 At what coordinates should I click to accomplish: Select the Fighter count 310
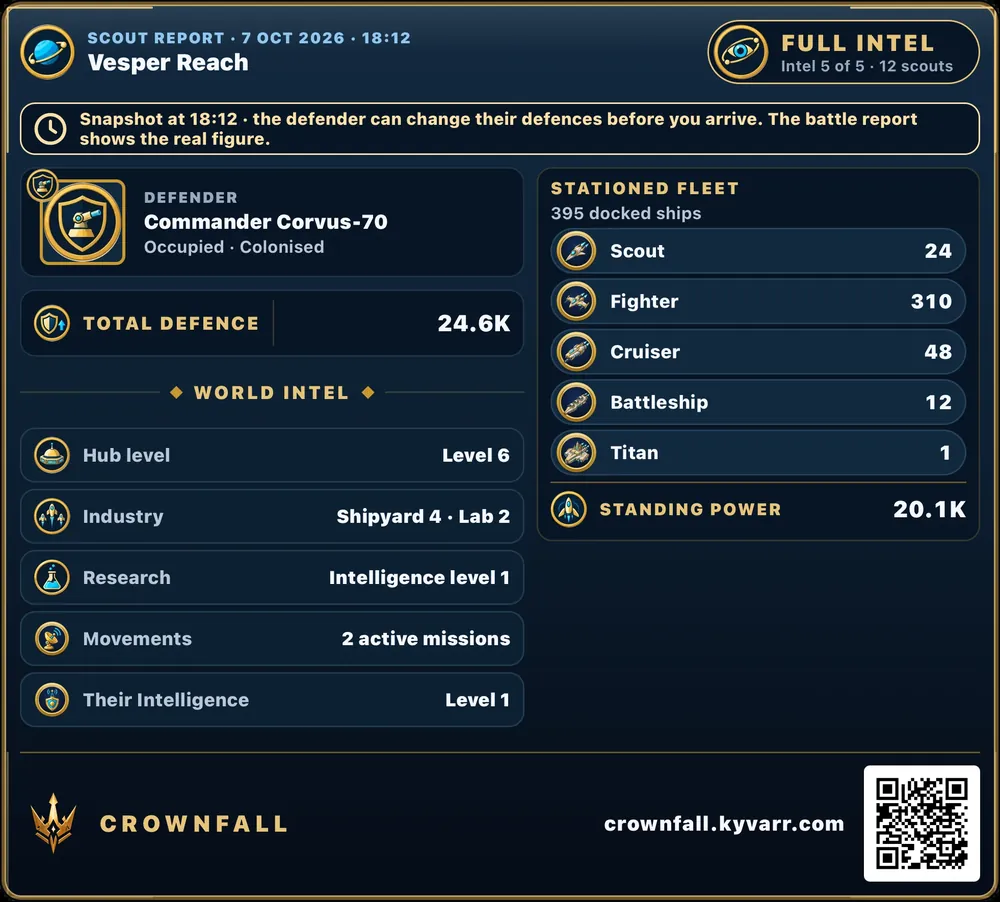coord(931,301)
